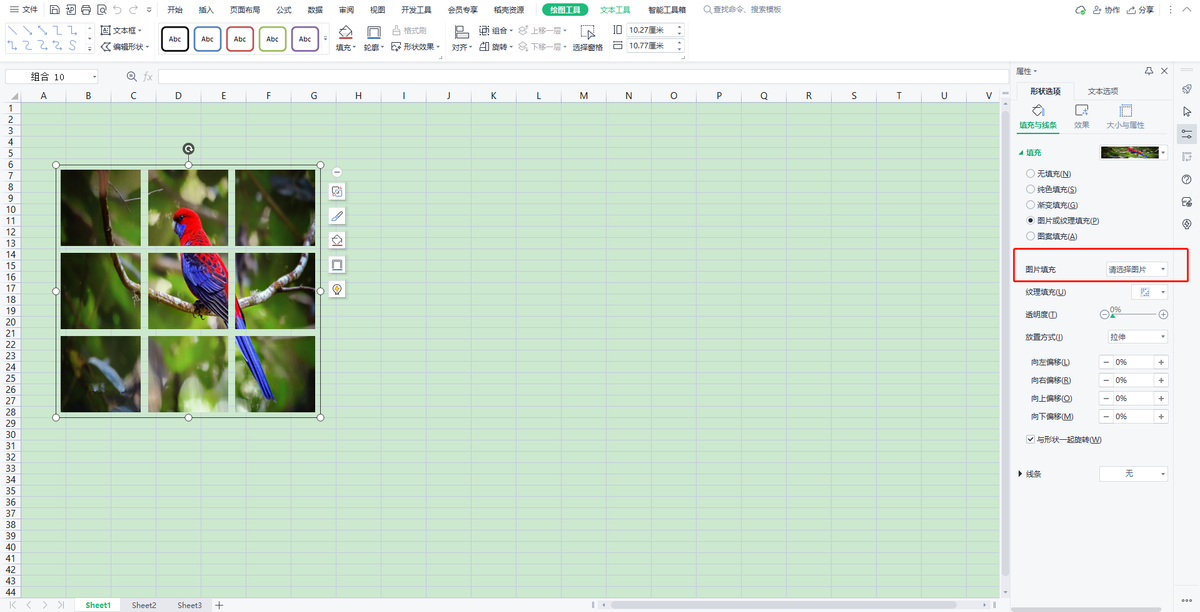
Task: Select the black-outlined Abc shape style
Action: [x=175, y=39]
